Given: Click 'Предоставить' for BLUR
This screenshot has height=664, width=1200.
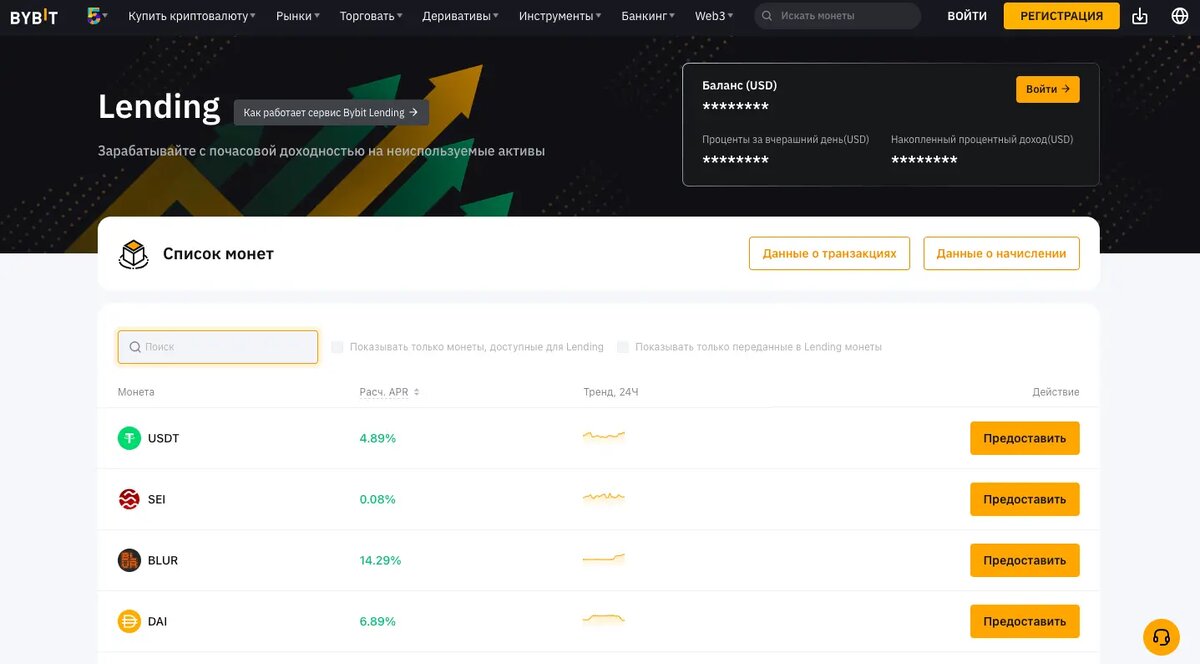Looking at the screenshot, I should click(x=1025, y=560).
